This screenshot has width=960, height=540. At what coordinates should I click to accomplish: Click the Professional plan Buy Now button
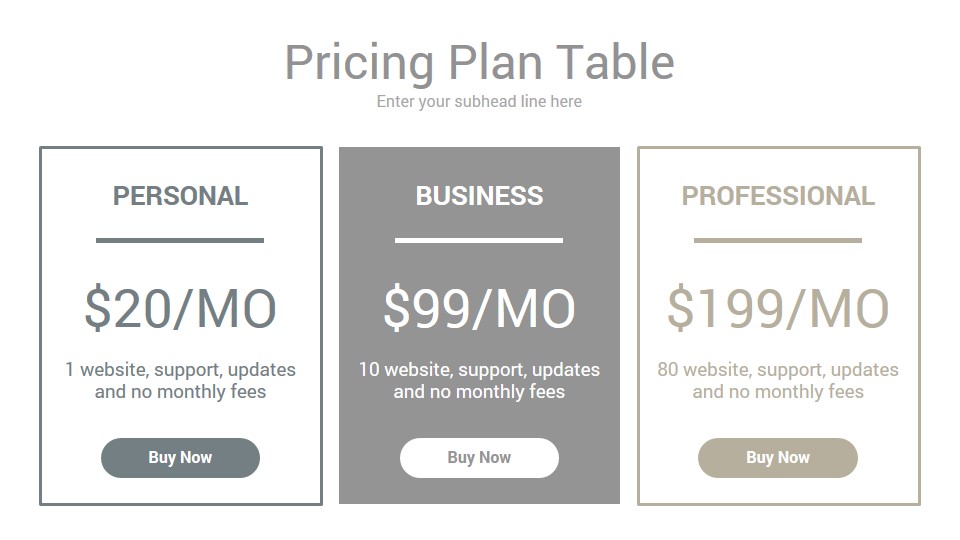tap(778, 457)
